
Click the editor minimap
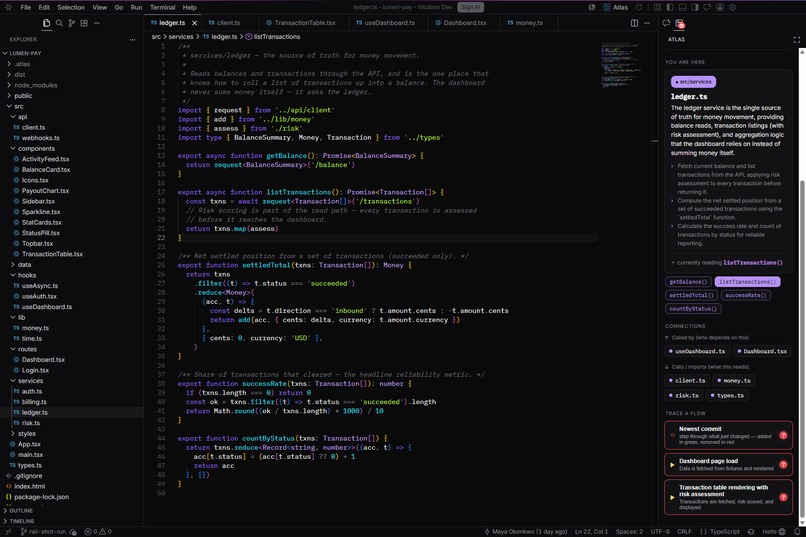pyautogui.click(x=622, y=67)
